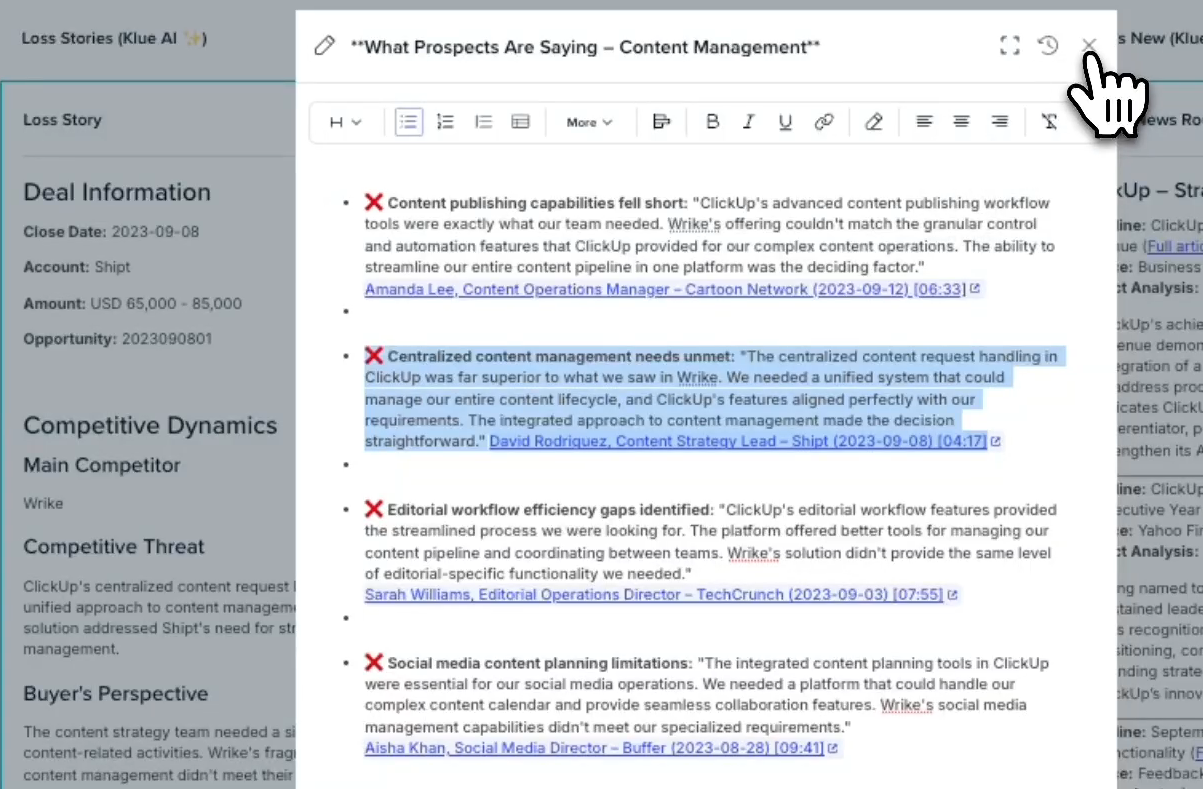
Task: Center-align the text
Action: (x=961, y=122)
